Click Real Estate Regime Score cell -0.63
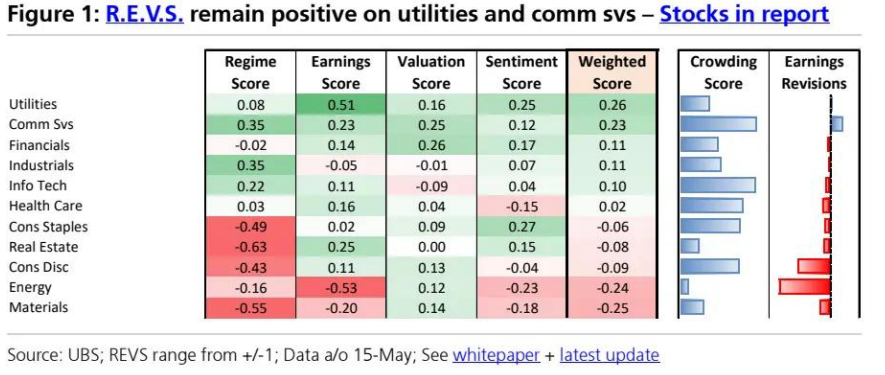The height and width of the screenshot is (375, 885). [x=250, y=247]
